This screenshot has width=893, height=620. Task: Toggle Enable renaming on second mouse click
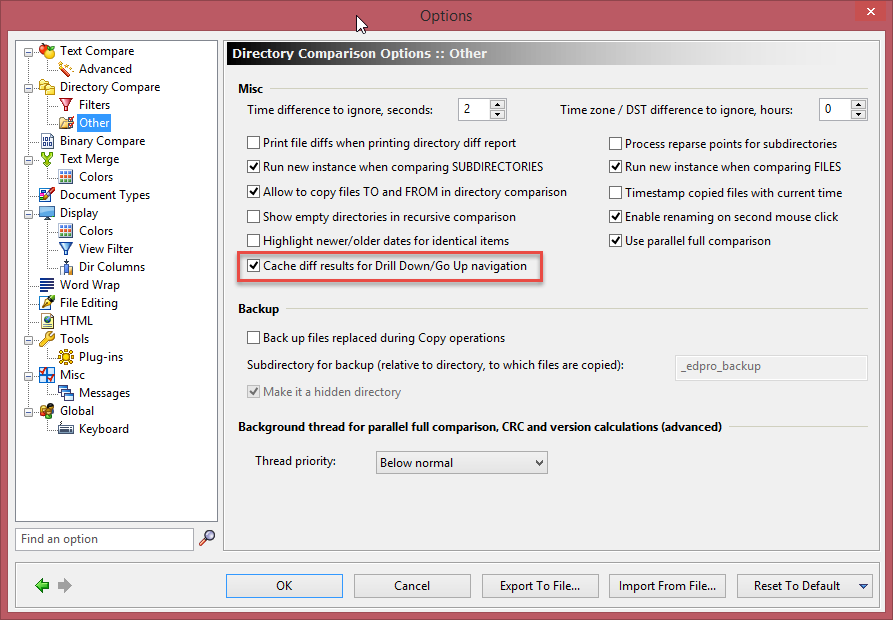pos(615,217)
